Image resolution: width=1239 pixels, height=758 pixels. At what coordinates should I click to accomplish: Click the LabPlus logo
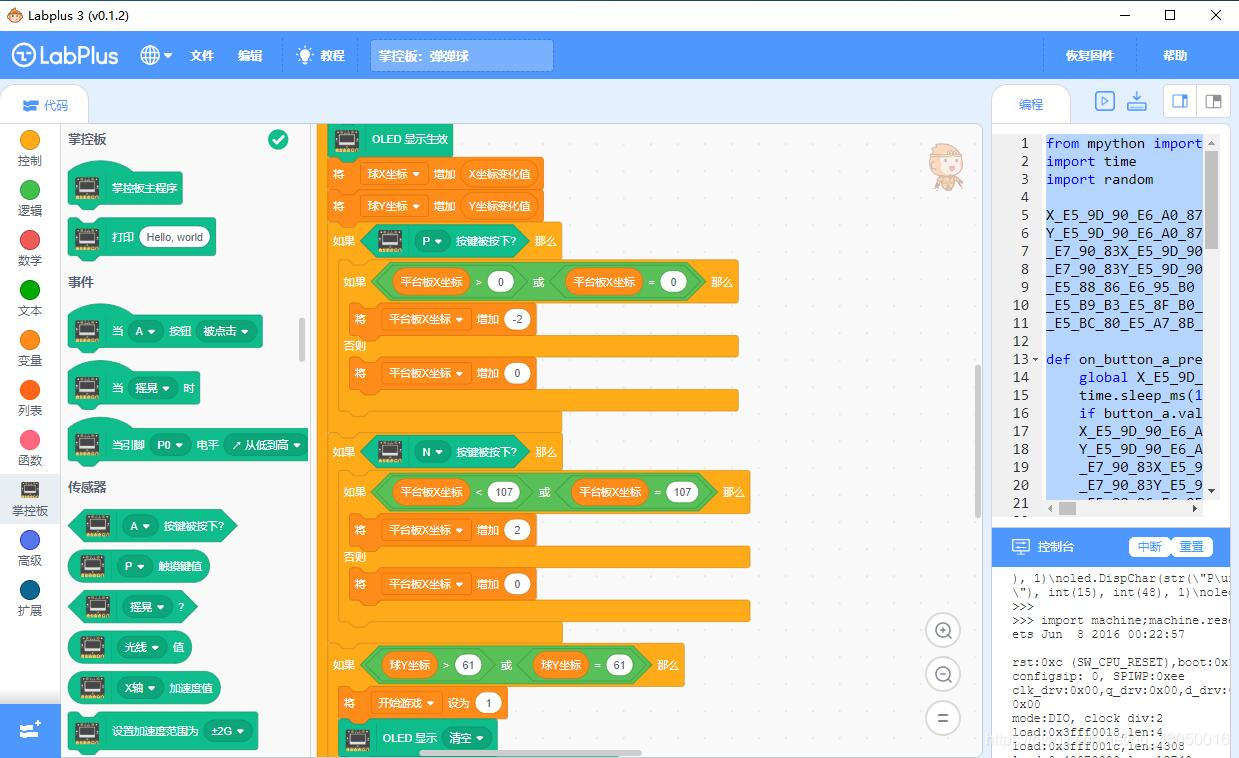(65, 56)
